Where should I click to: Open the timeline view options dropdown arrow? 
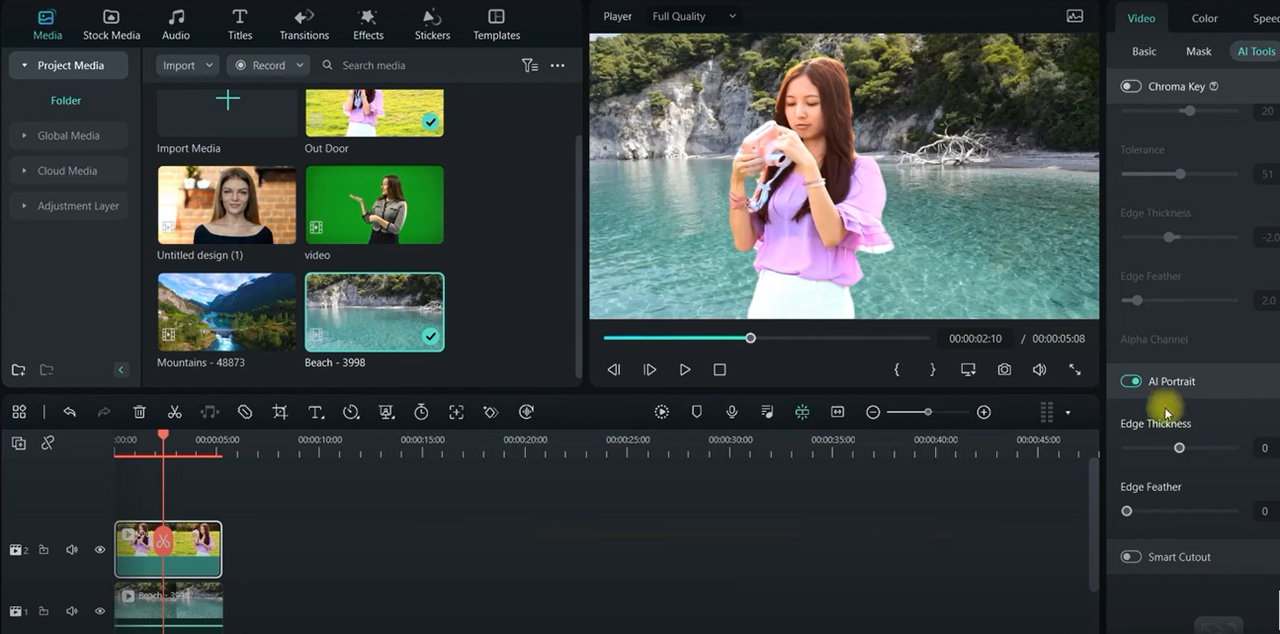(1067, 412)
